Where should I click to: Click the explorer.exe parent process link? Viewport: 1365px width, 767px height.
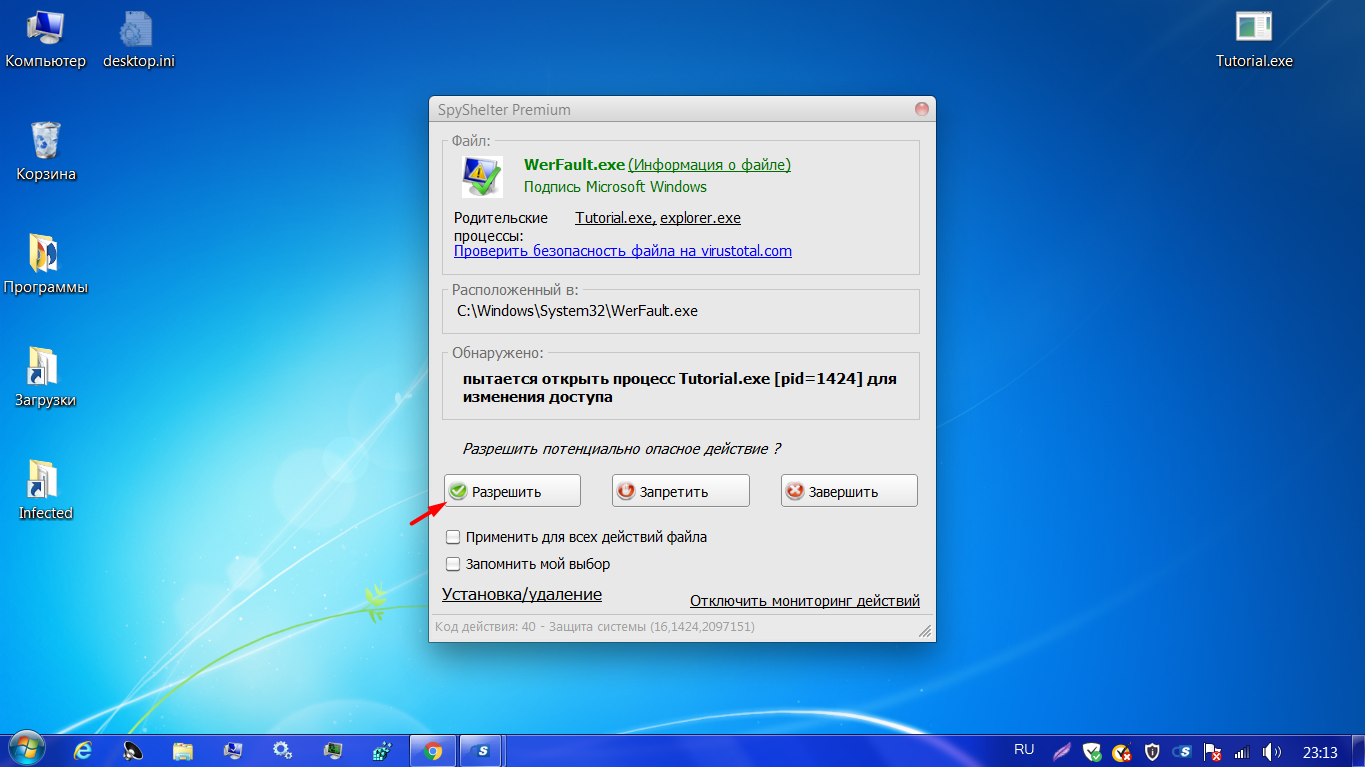tap(700, 218)
